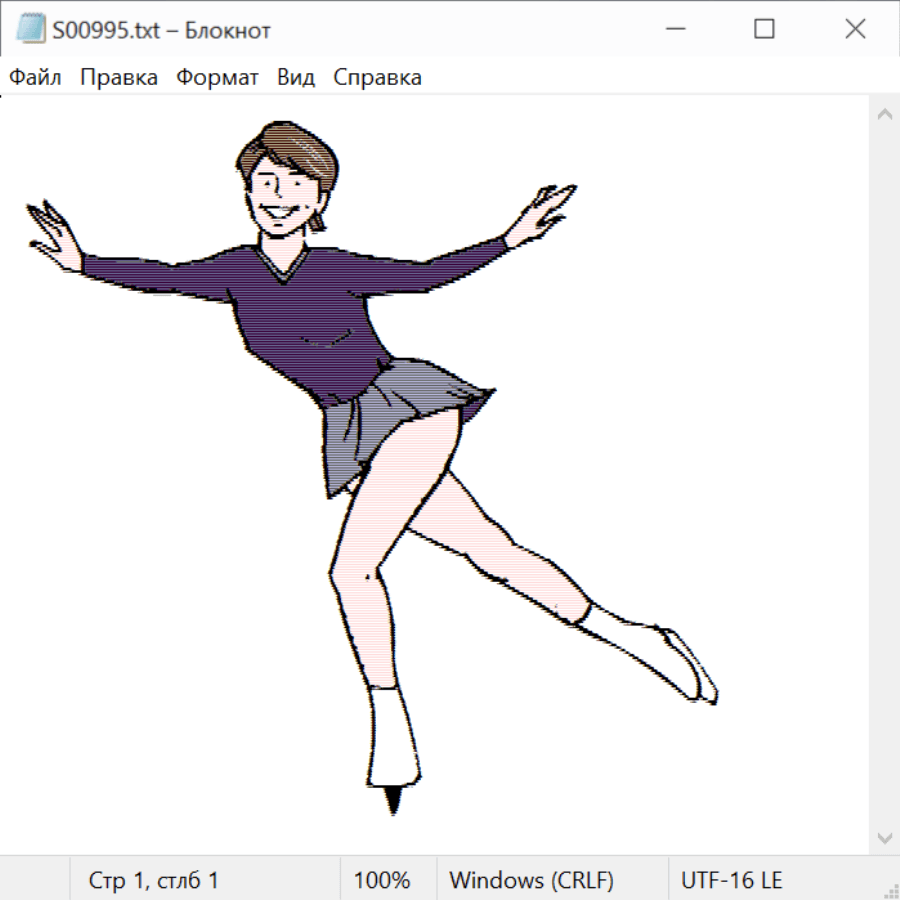Click the 100% zoom level in status bar
Viewport: 900px width, 900px height.
point(382,881)
